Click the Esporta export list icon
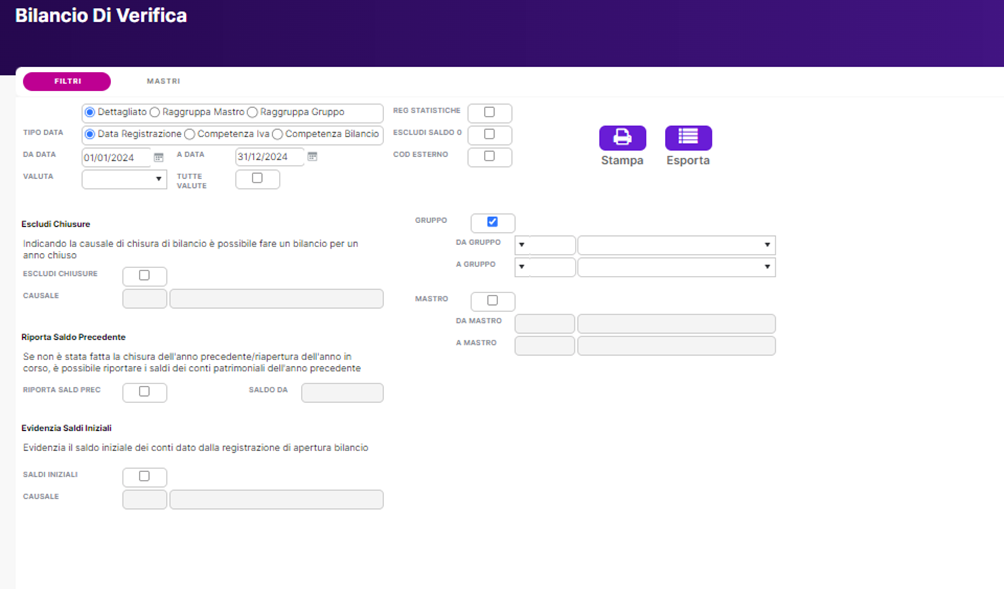 tap(688, 138)
